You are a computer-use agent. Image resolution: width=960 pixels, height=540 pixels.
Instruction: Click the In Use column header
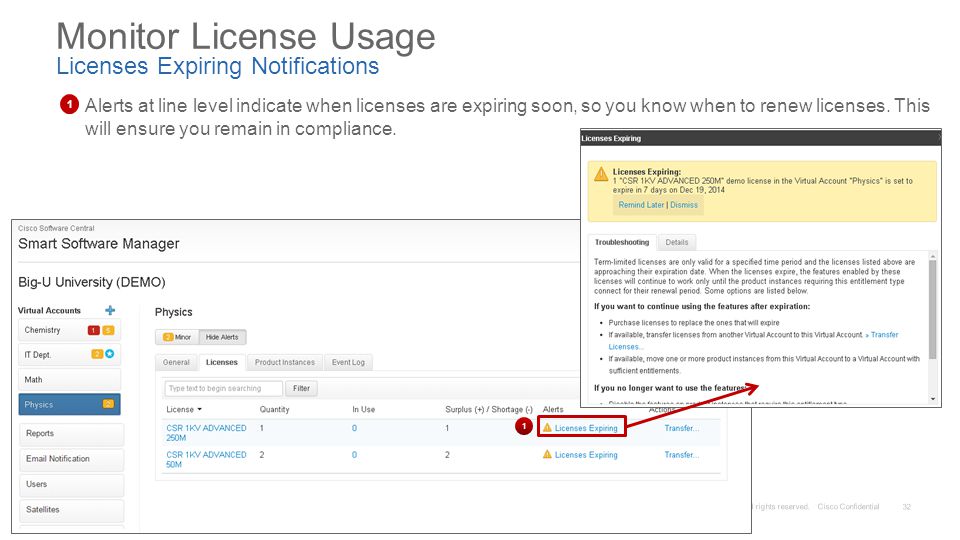[364, 410]
